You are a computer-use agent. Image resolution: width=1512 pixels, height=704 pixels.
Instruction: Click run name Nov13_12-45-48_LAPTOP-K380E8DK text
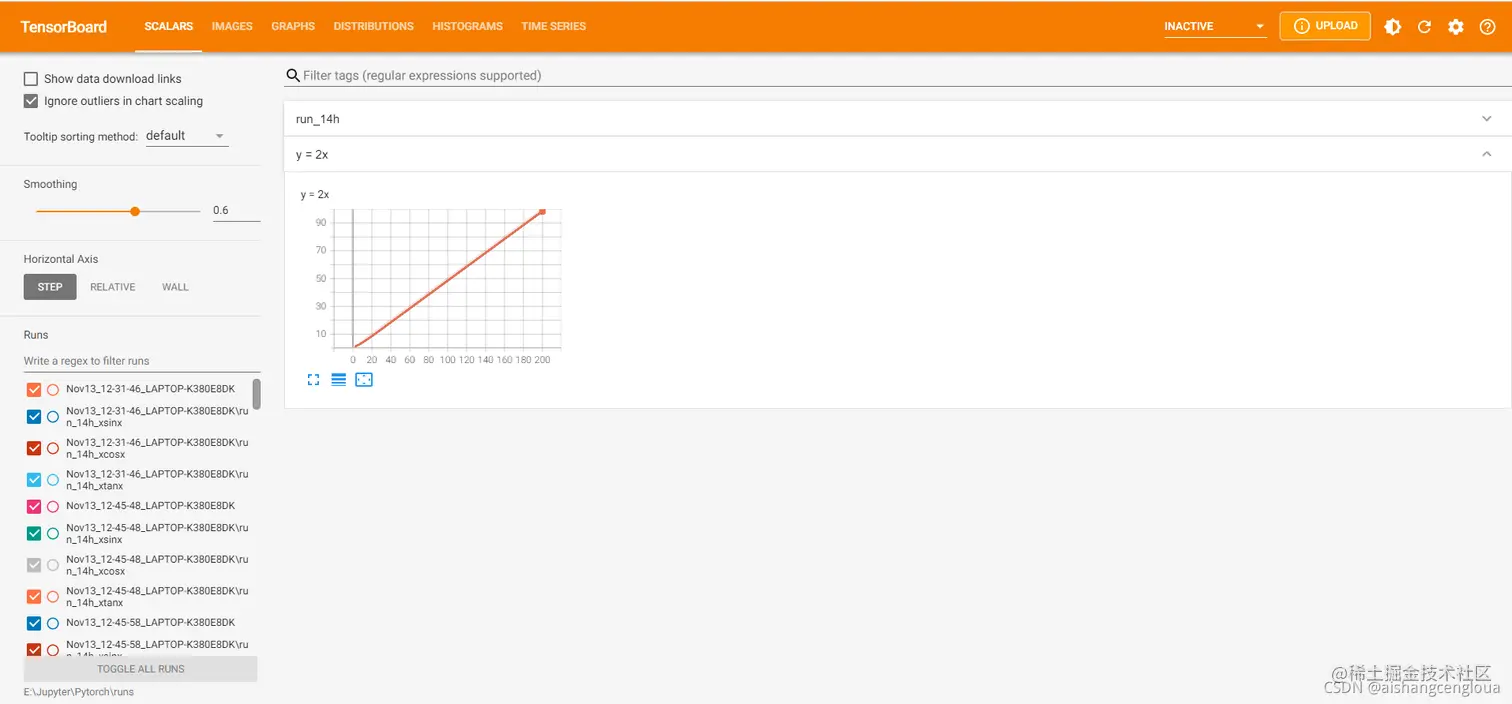[x=151, y=506]
